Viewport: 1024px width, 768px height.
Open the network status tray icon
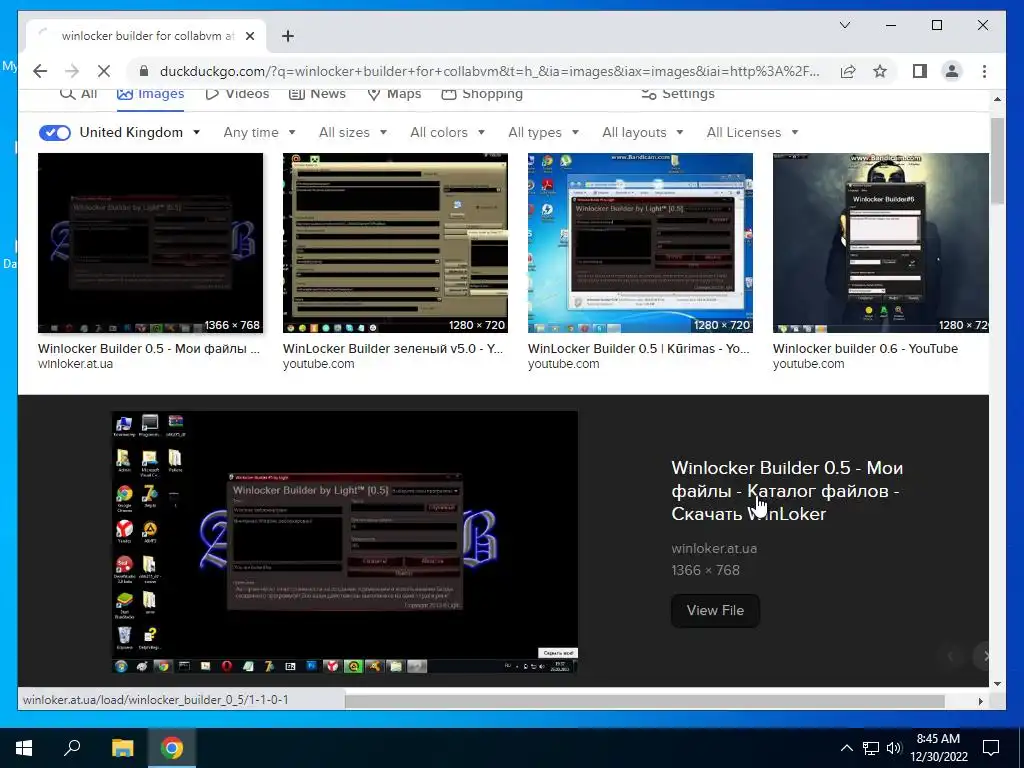click(871, 748)
